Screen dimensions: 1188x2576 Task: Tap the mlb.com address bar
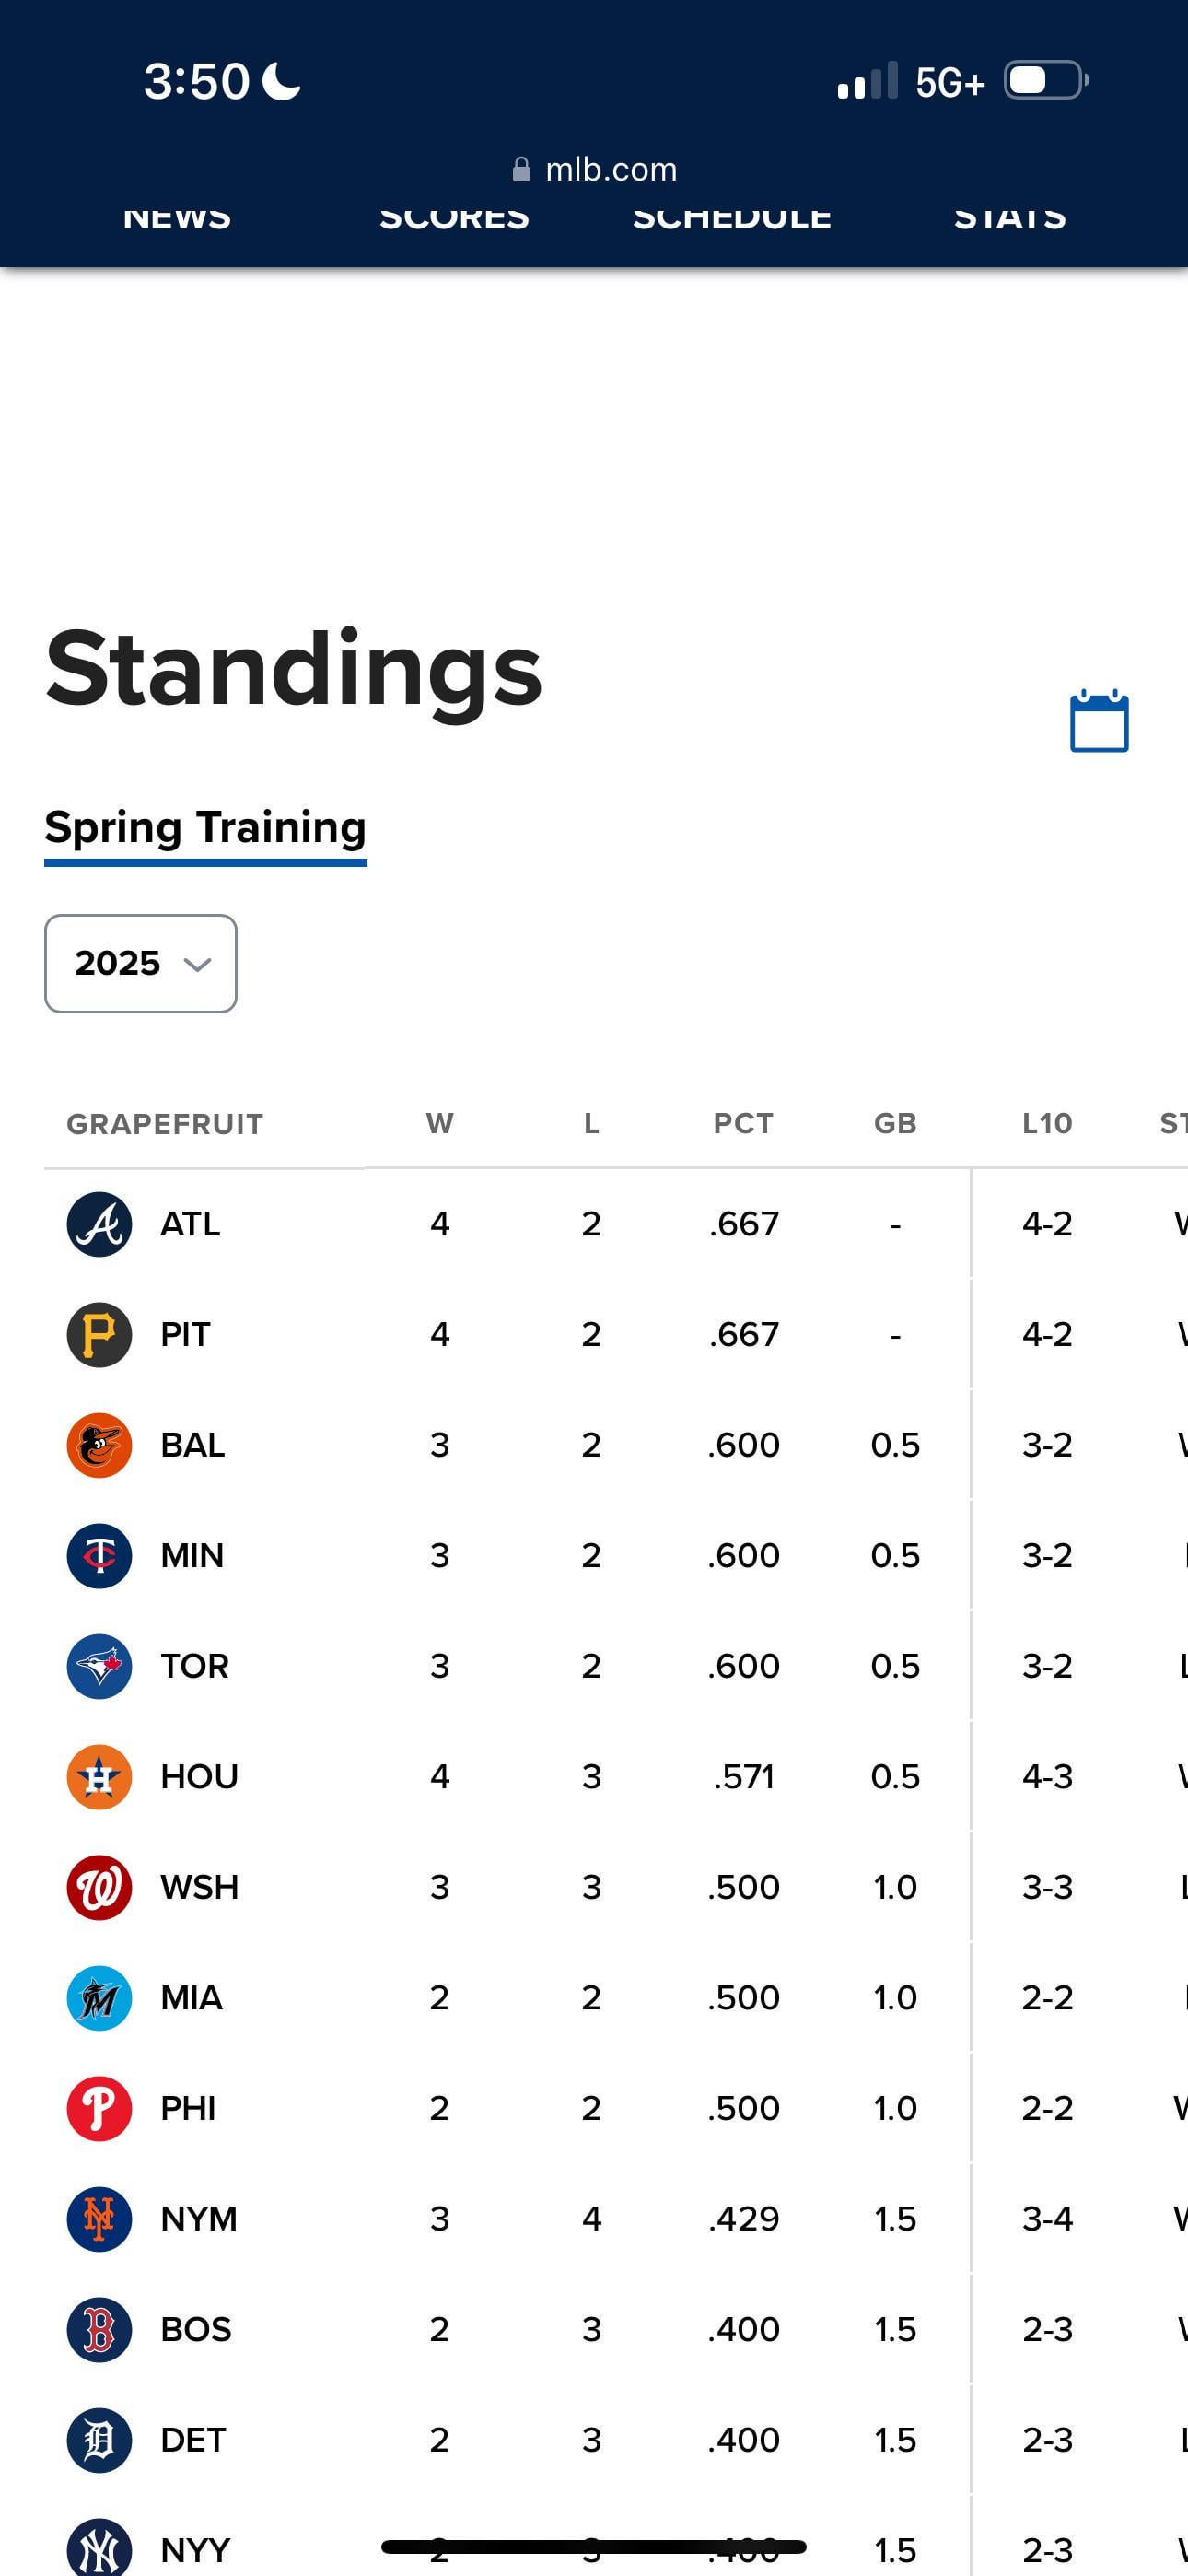(594, 169)
